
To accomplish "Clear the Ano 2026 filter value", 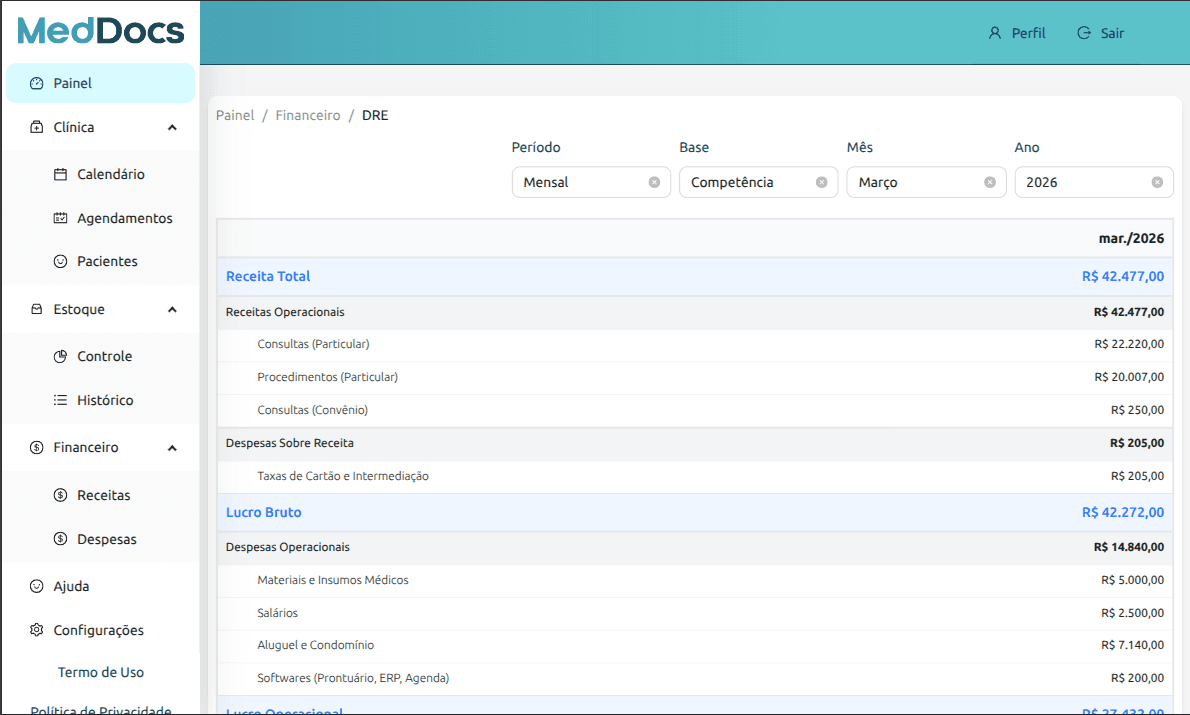I will tap(1157, 182).
